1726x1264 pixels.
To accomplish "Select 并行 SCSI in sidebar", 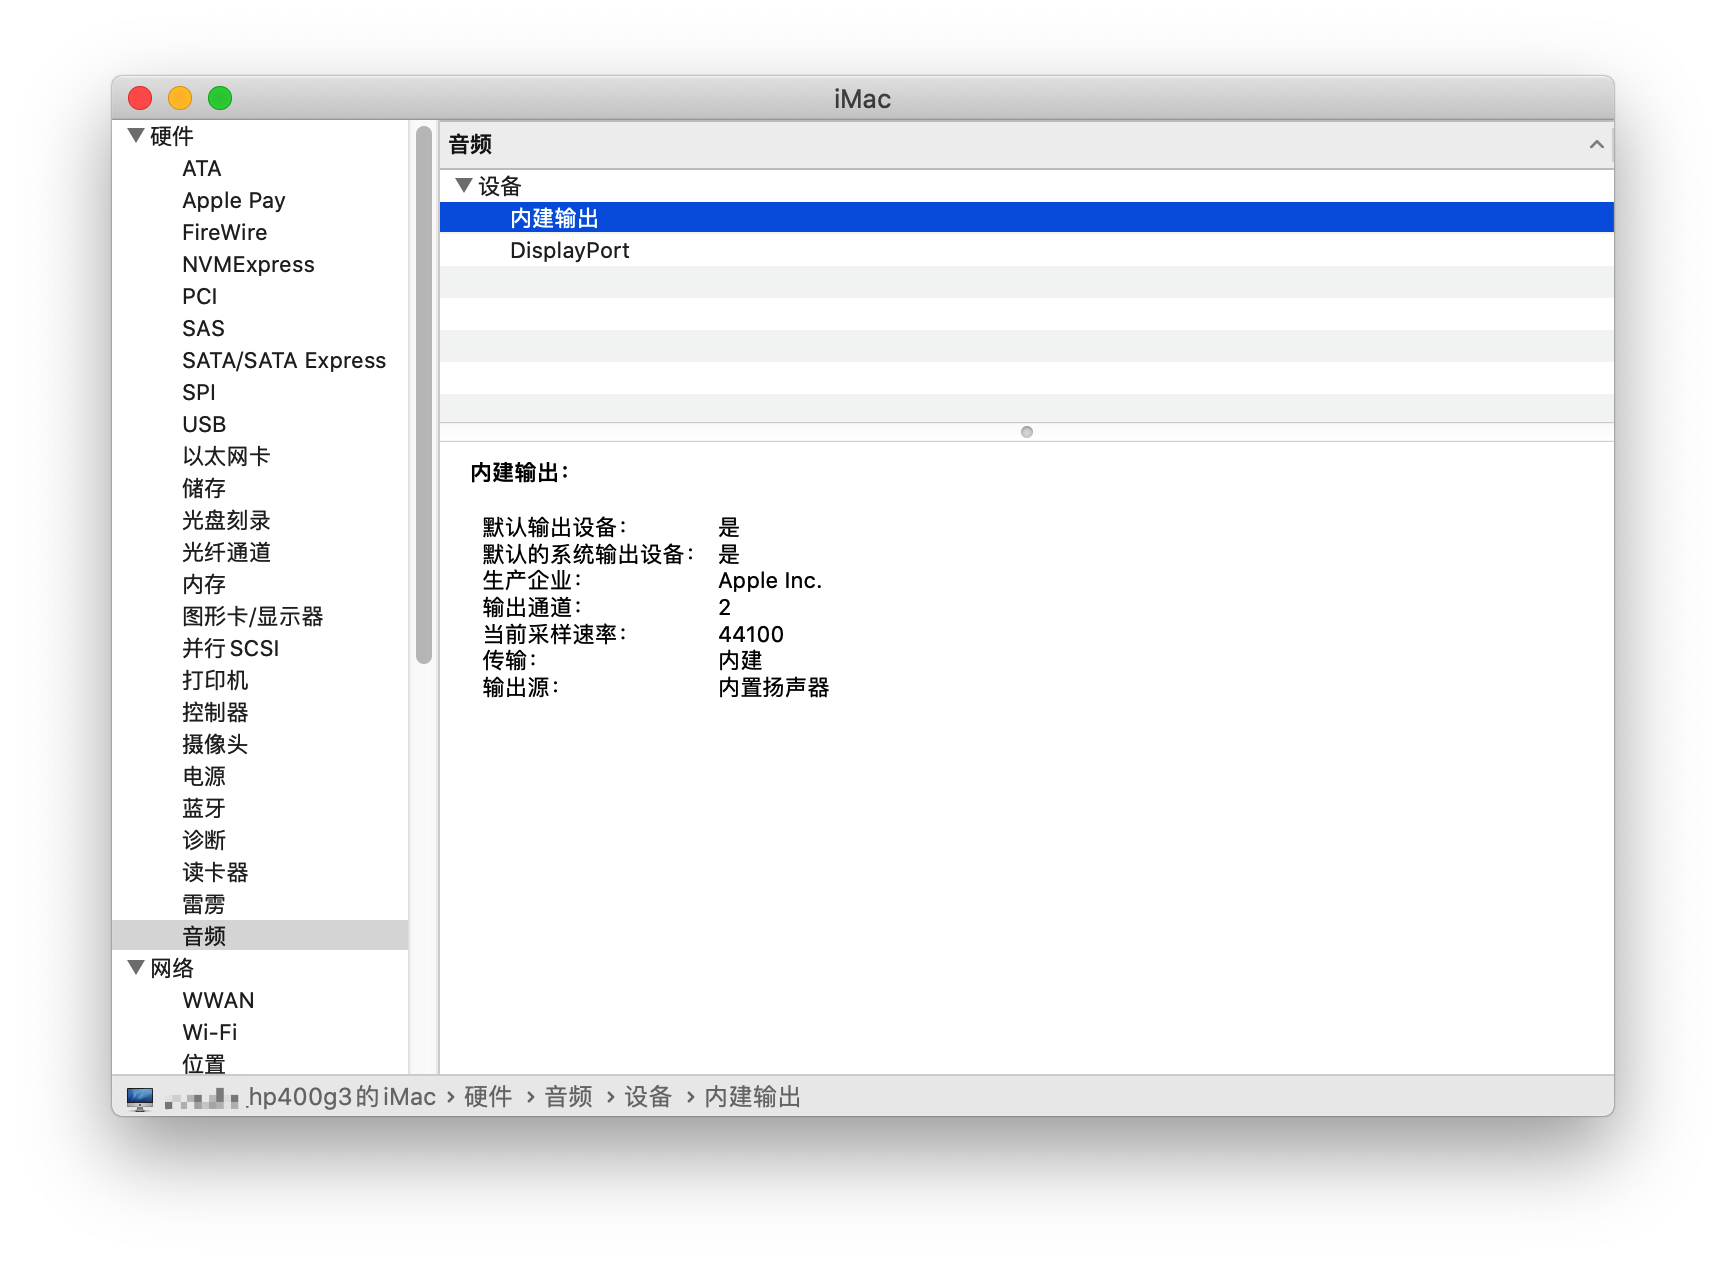I will pyautogui.click(x=231, y=648).
